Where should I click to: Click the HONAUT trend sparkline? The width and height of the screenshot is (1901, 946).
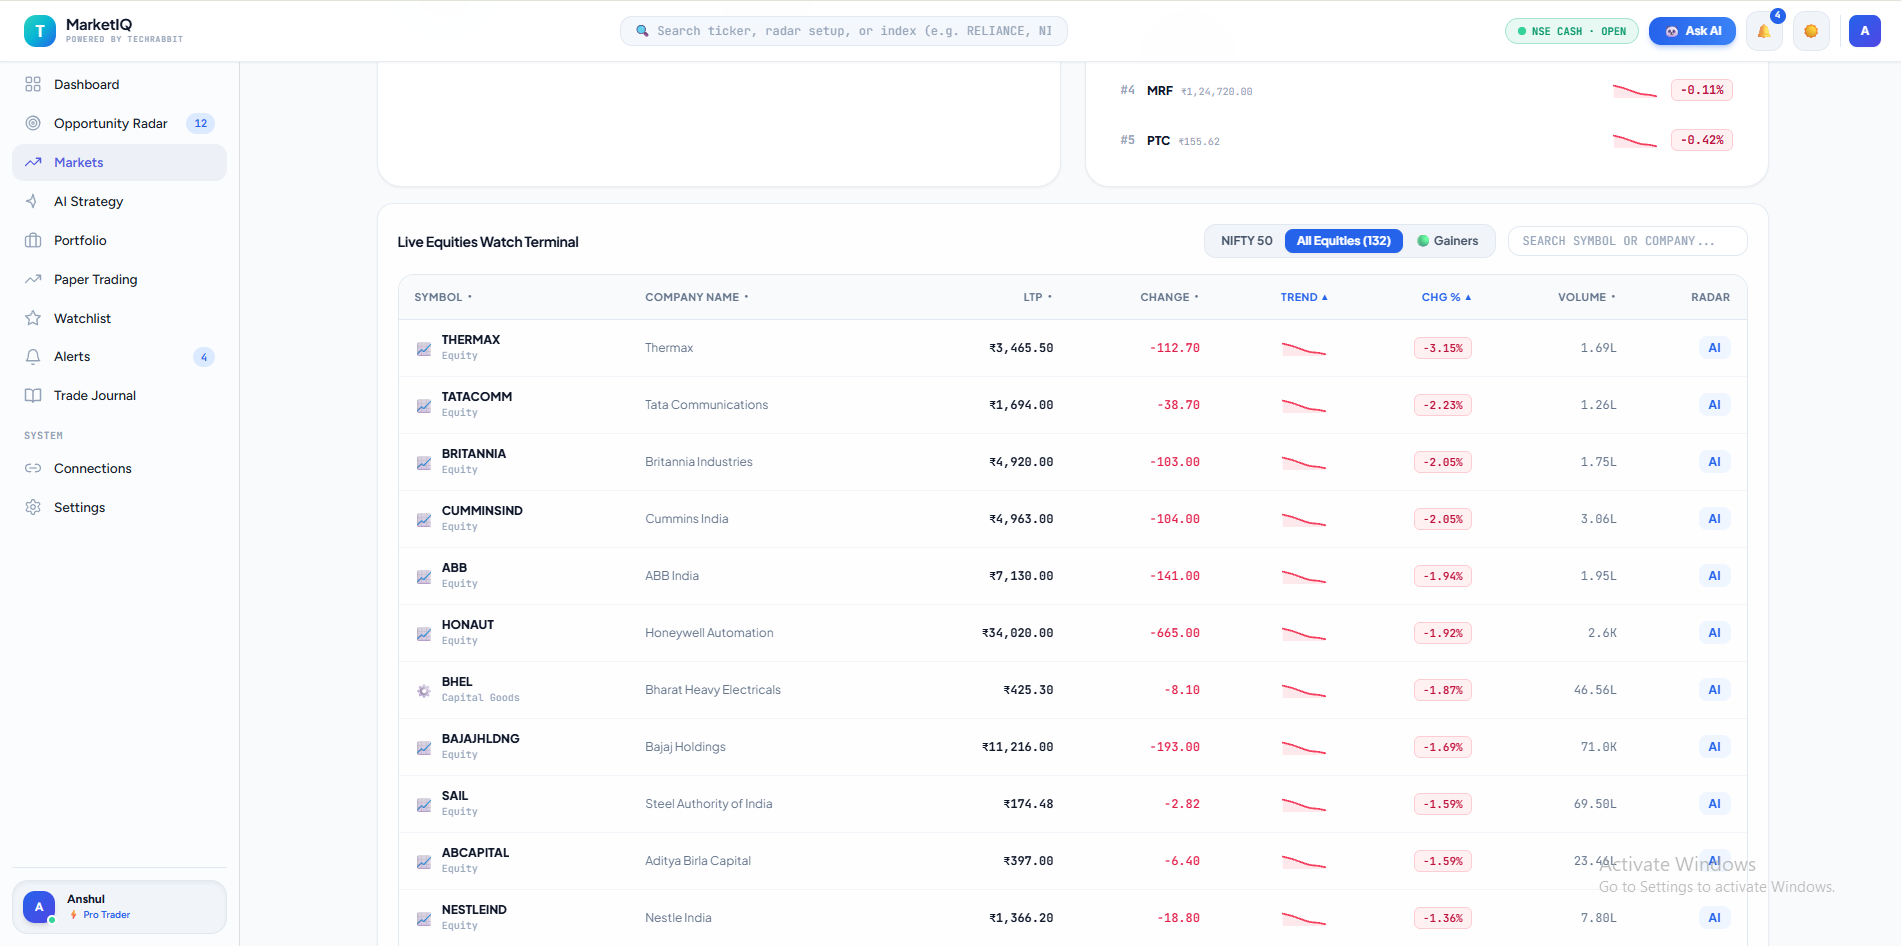[1304, 634]
